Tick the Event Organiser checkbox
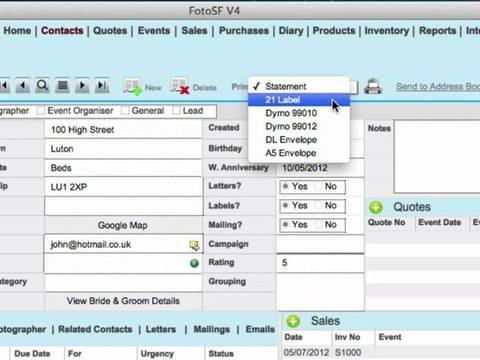The width and height of the screenshot is (480, 360). pos(41,111)
